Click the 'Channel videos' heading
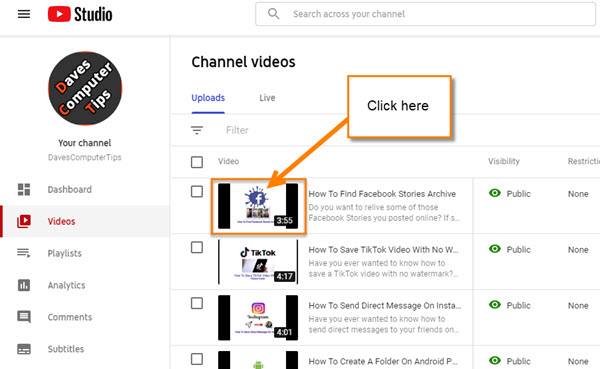Viewport: 600px width, 369px height. click(243, 62)
